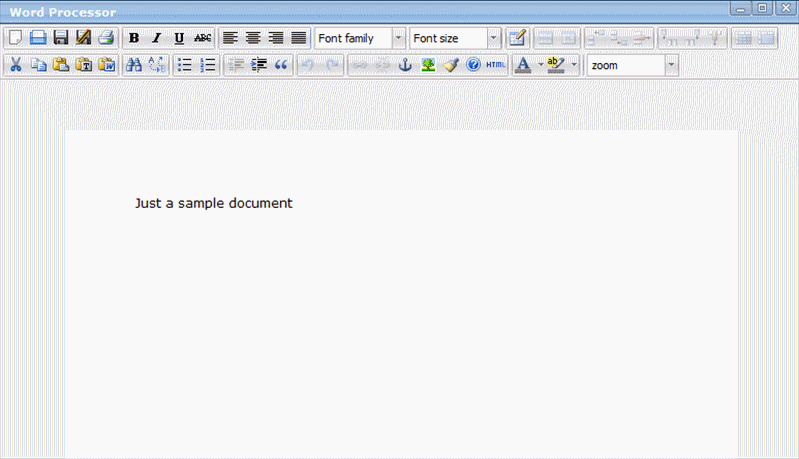The height and width of the screenshot is (459, 799).
Task: Open help via the question mark icon
Action: pos(473,65)
